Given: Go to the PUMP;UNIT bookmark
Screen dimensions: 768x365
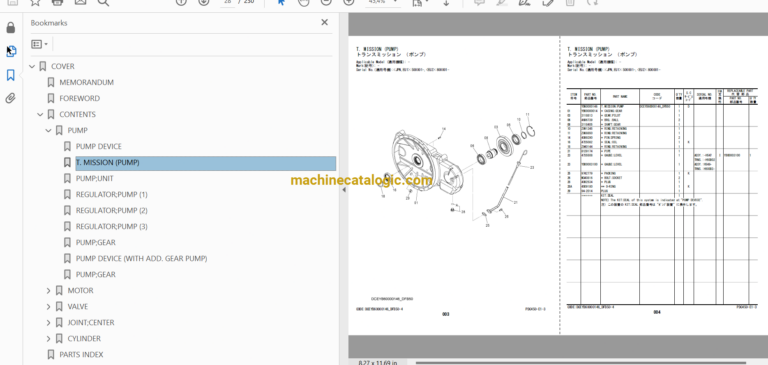Looking at the screenshot, I should tap(95, 179).
